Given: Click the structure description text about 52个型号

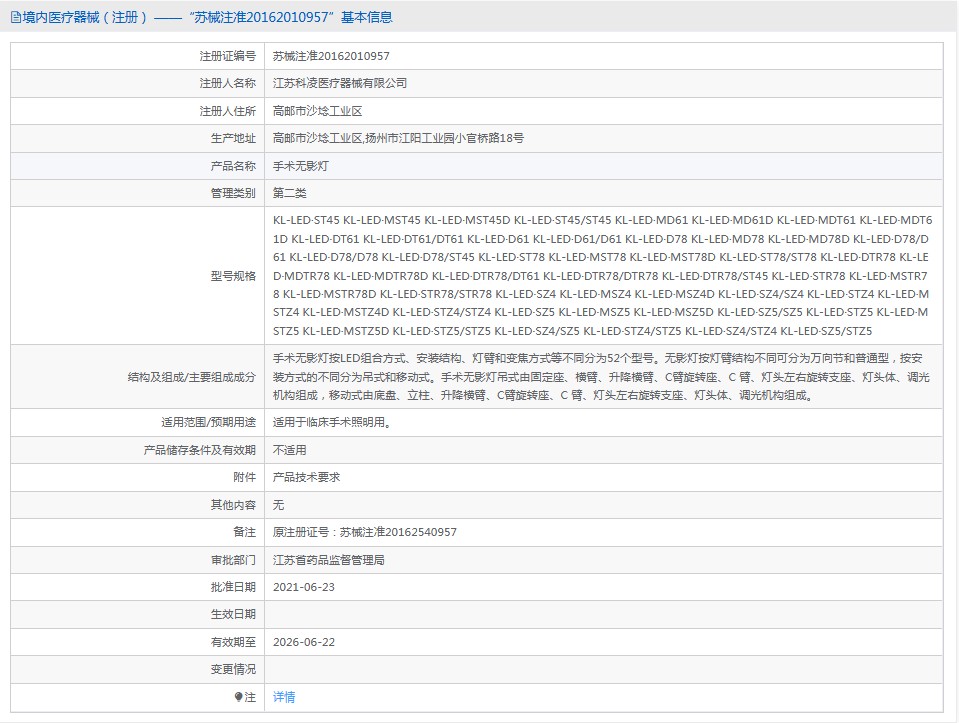Looking at the screenshot, I should point(602,376).
